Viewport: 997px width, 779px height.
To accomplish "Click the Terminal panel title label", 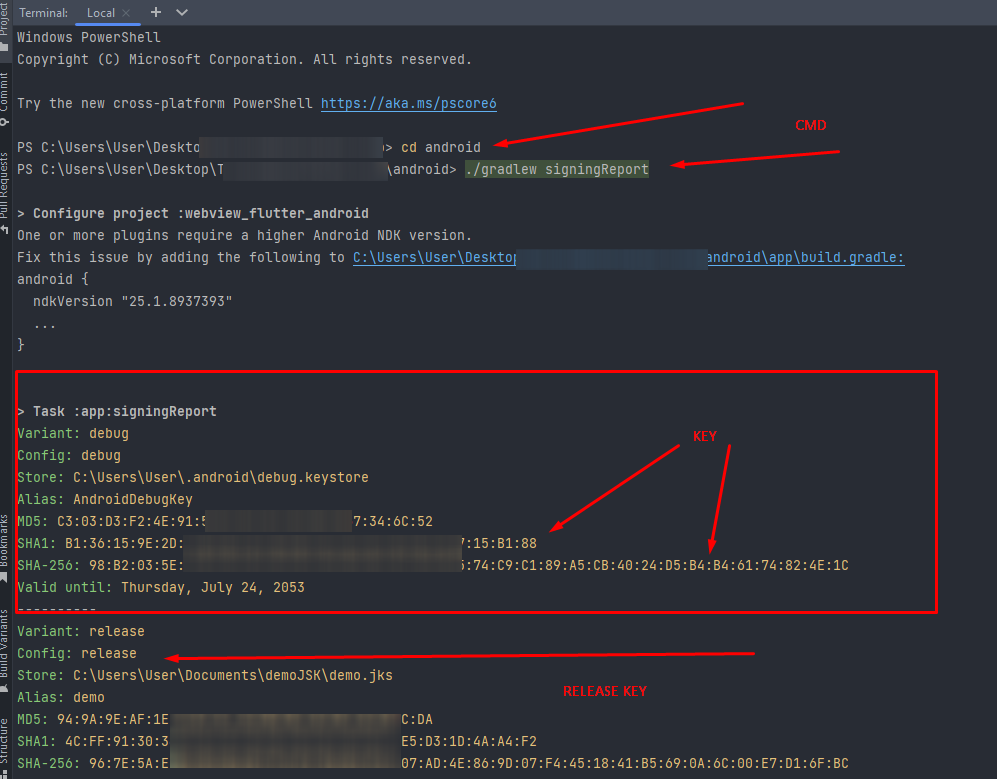I will (x=44, y=13).
